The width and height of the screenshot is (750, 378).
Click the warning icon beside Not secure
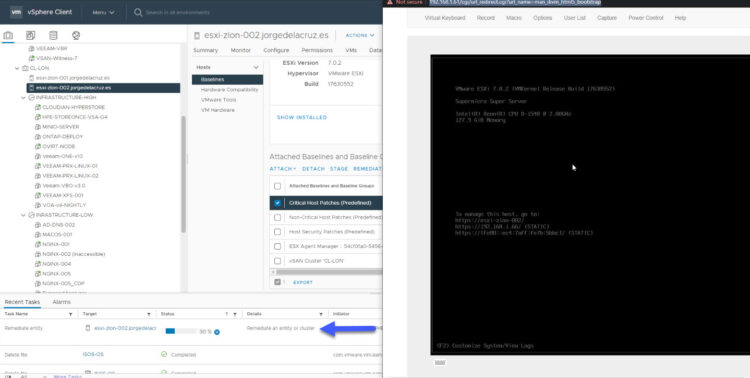pos(390,2)
